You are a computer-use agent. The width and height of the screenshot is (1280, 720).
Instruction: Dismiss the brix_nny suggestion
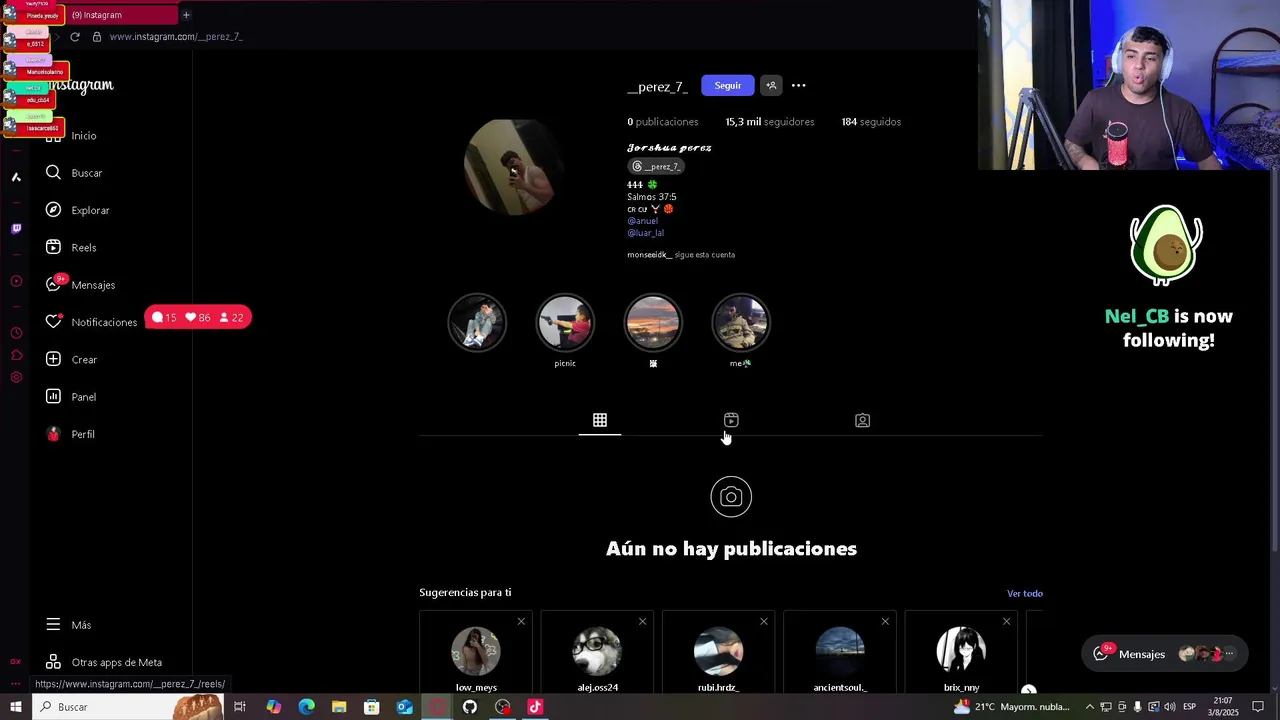click(x=1006, y=622)
